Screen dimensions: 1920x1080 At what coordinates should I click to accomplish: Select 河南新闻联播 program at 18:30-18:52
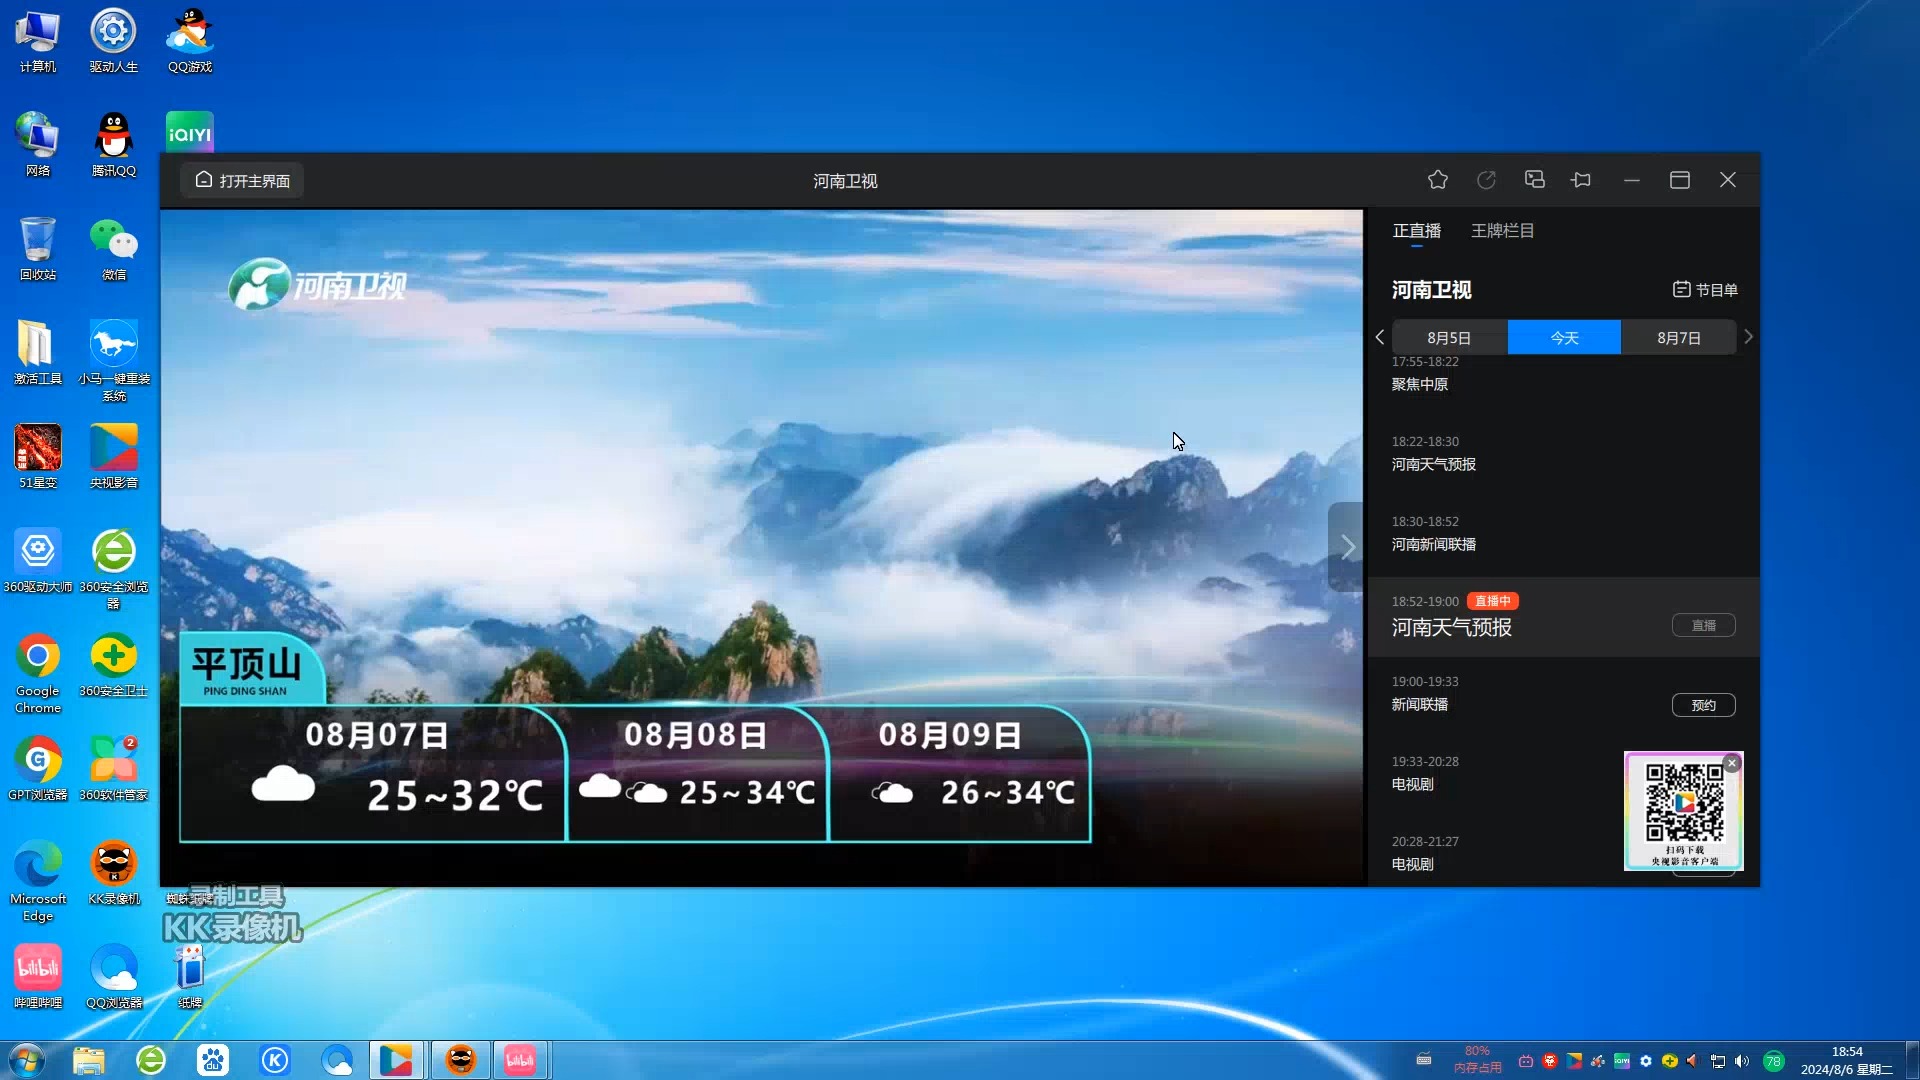click(1563, 534)
